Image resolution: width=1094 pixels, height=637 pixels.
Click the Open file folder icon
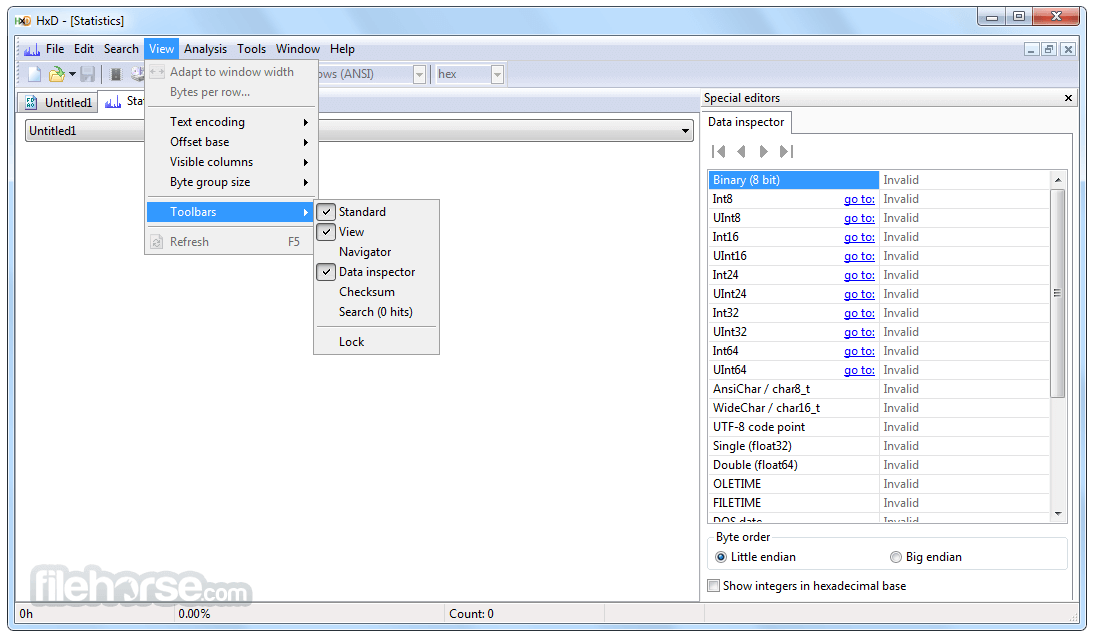coord(57,74)
